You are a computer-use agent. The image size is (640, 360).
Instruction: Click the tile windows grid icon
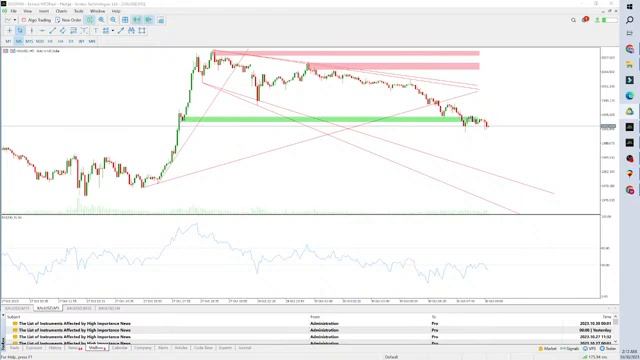(125, 20)
